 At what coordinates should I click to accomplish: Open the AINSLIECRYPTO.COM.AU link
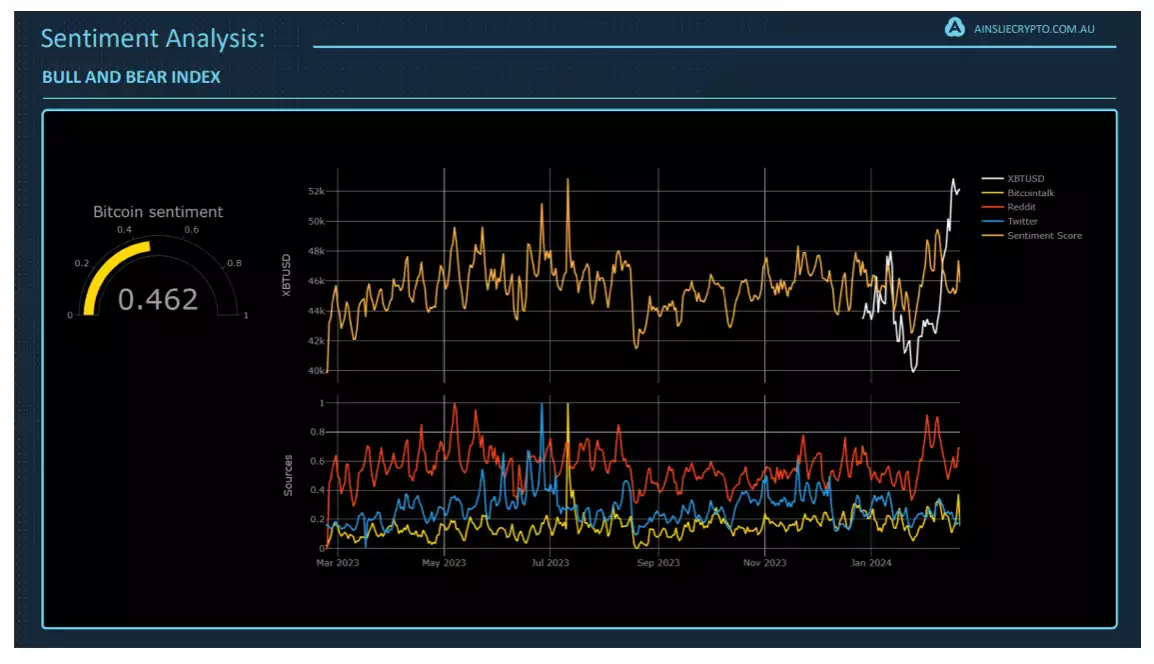pyautogui.click(x=1033, y=29)
